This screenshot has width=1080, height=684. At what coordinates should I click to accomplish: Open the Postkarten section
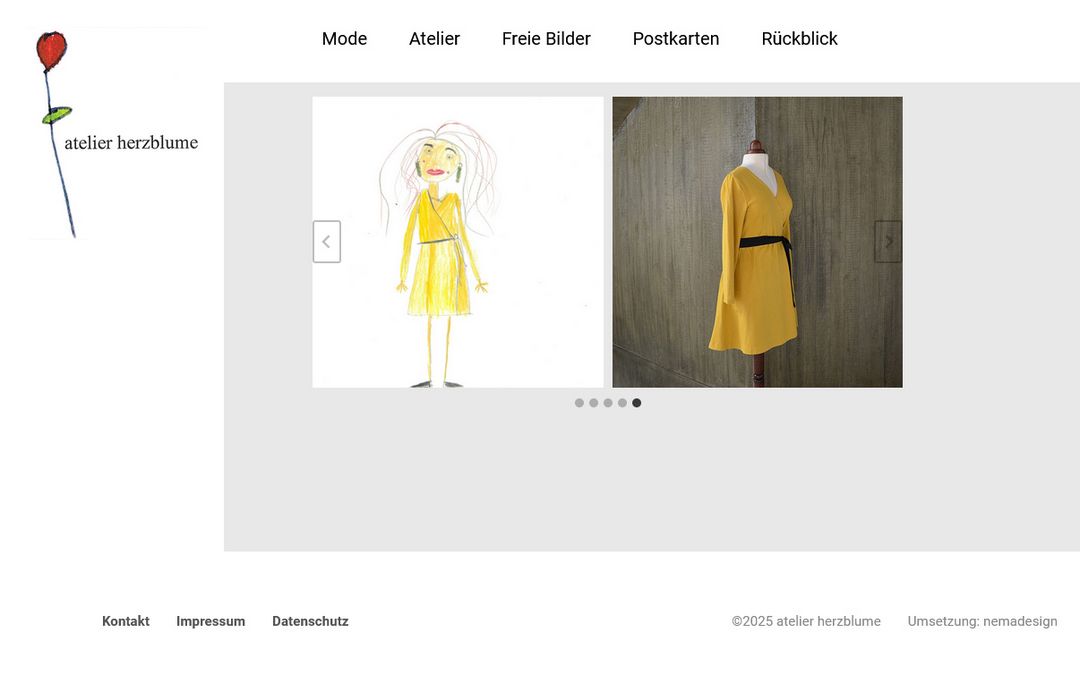(676, 38)
